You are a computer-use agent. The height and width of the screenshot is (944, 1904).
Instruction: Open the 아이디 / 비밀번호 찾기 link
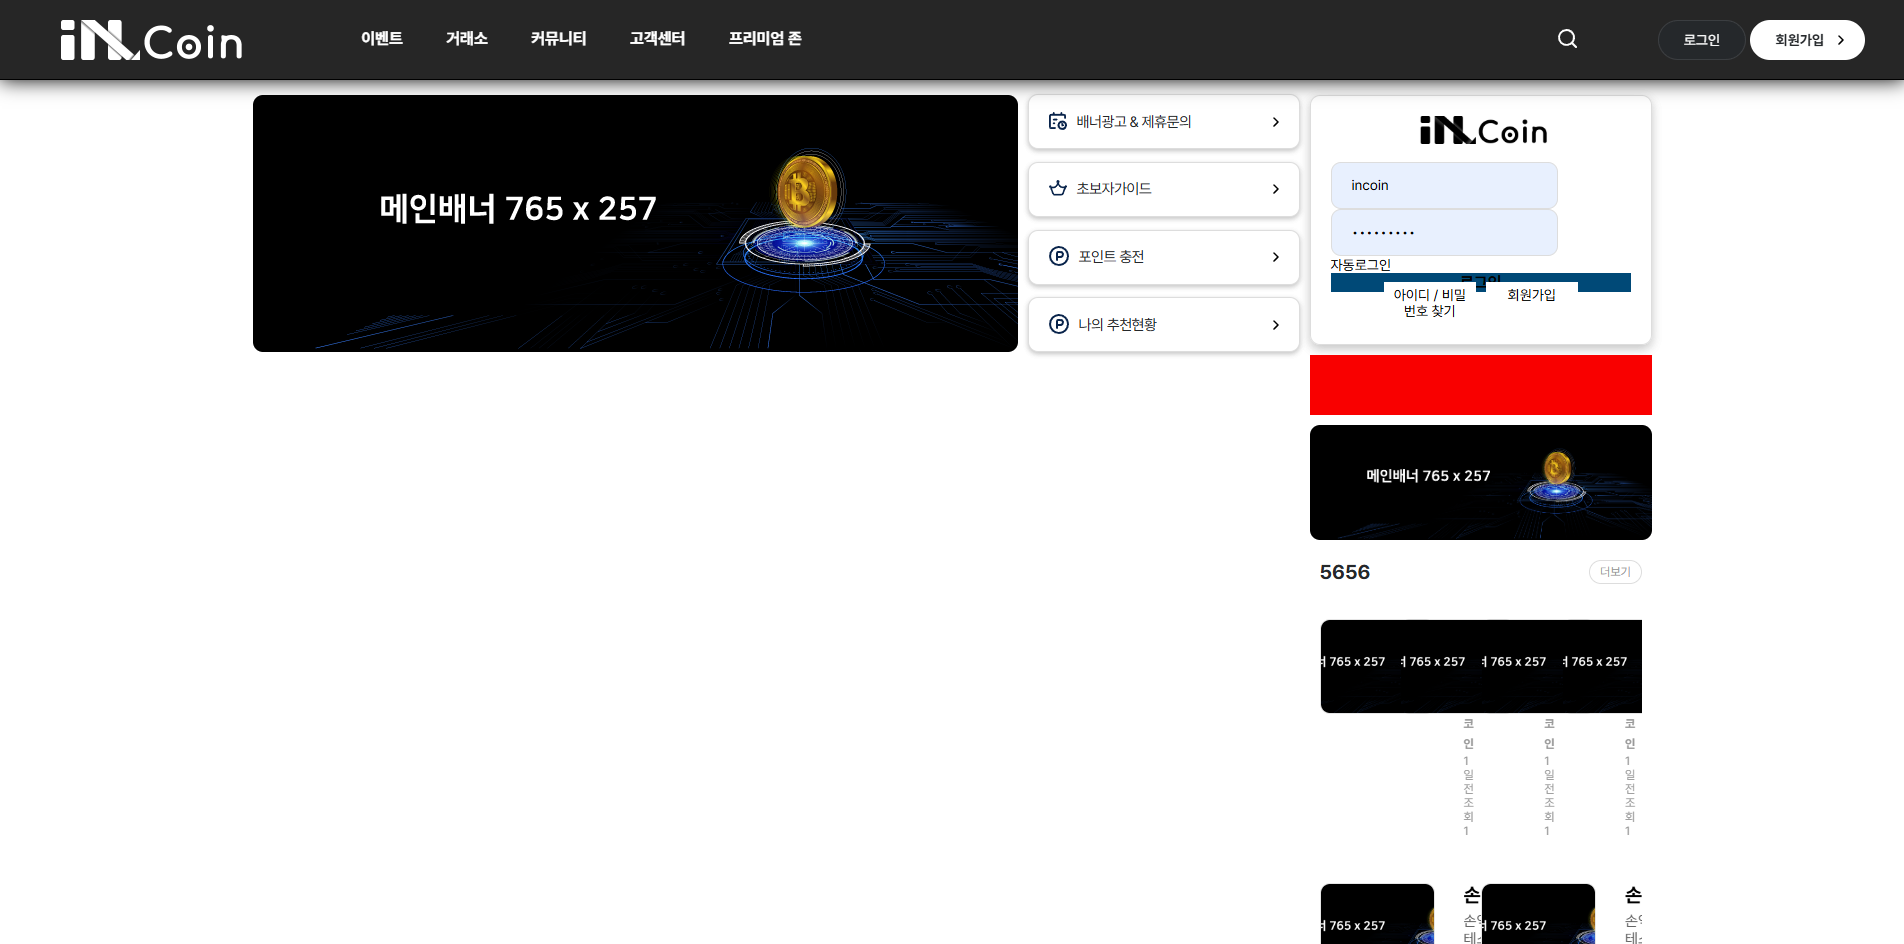1430,303
